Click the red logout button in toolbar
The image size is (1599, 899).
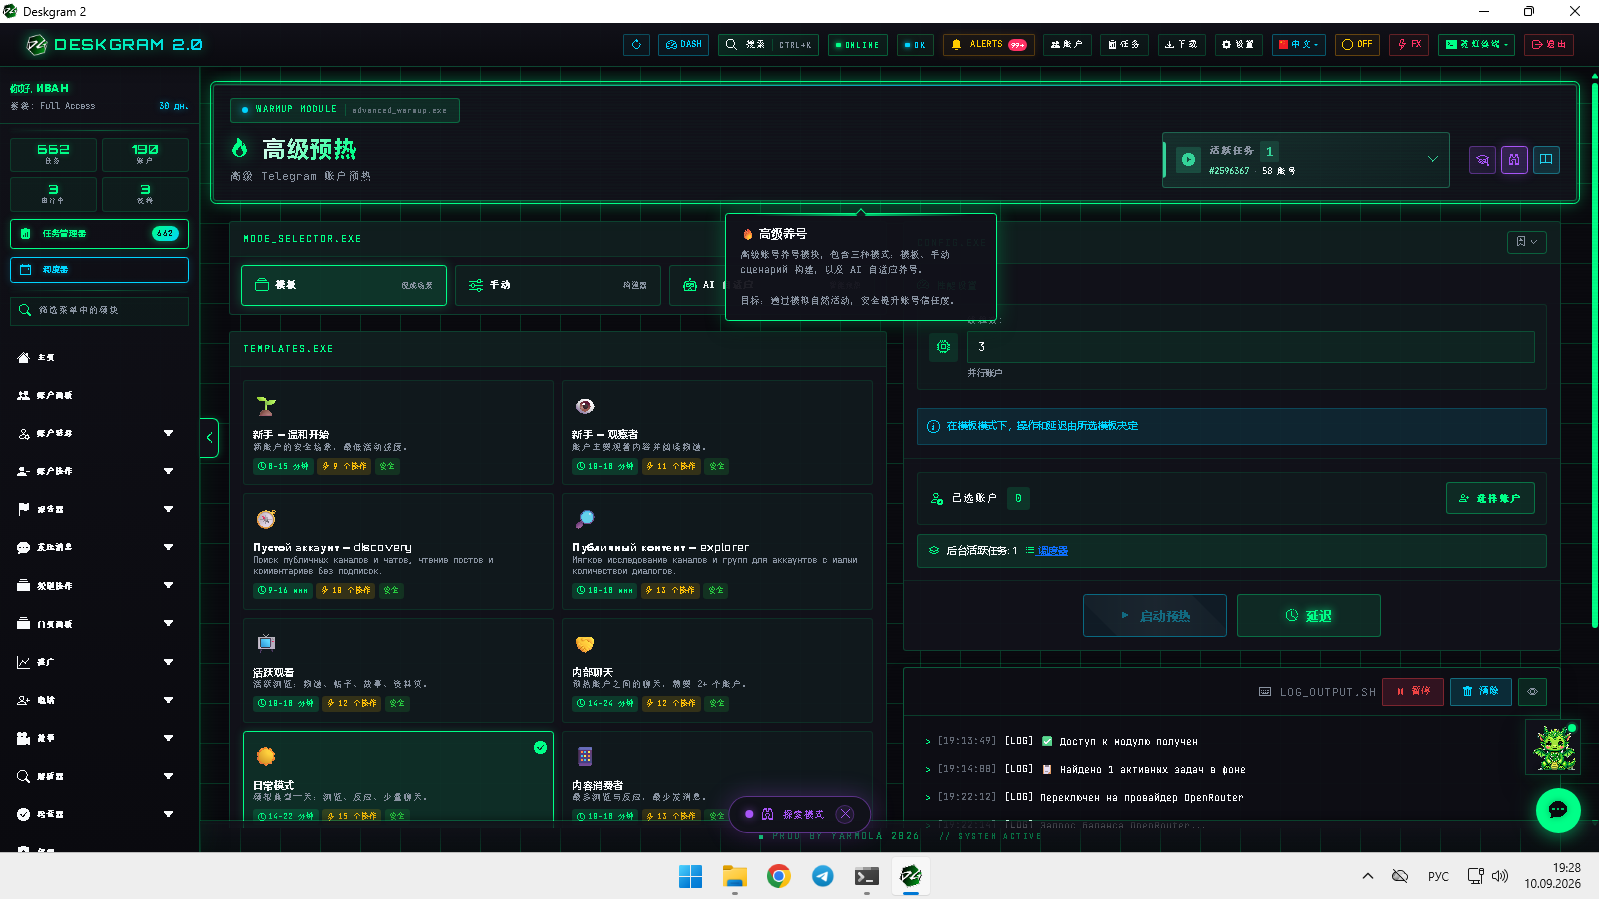pos(1549,45)
